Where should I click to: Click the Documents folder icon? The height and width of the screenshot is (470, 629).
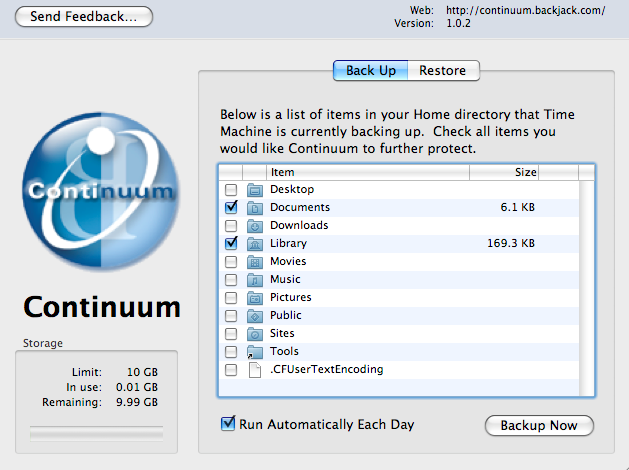(x=255, y=207)
